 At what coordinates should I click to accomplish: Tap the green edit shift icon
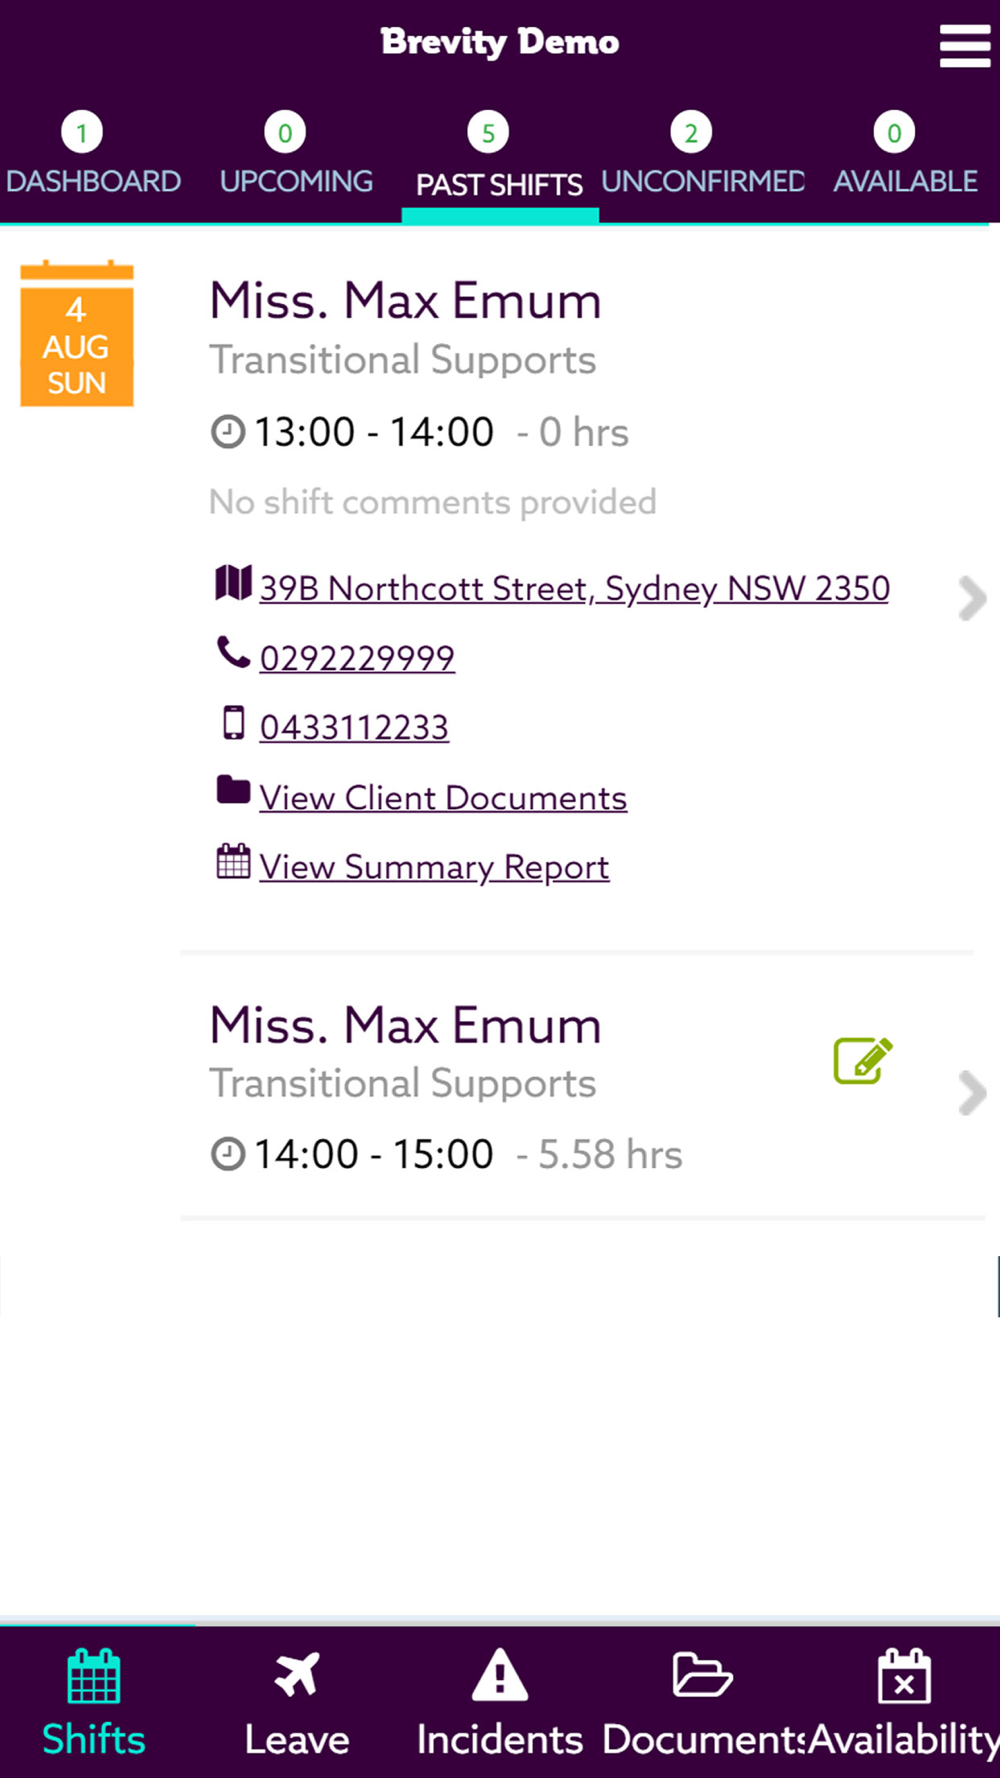pyautogui.click(x=863, y=1061)
